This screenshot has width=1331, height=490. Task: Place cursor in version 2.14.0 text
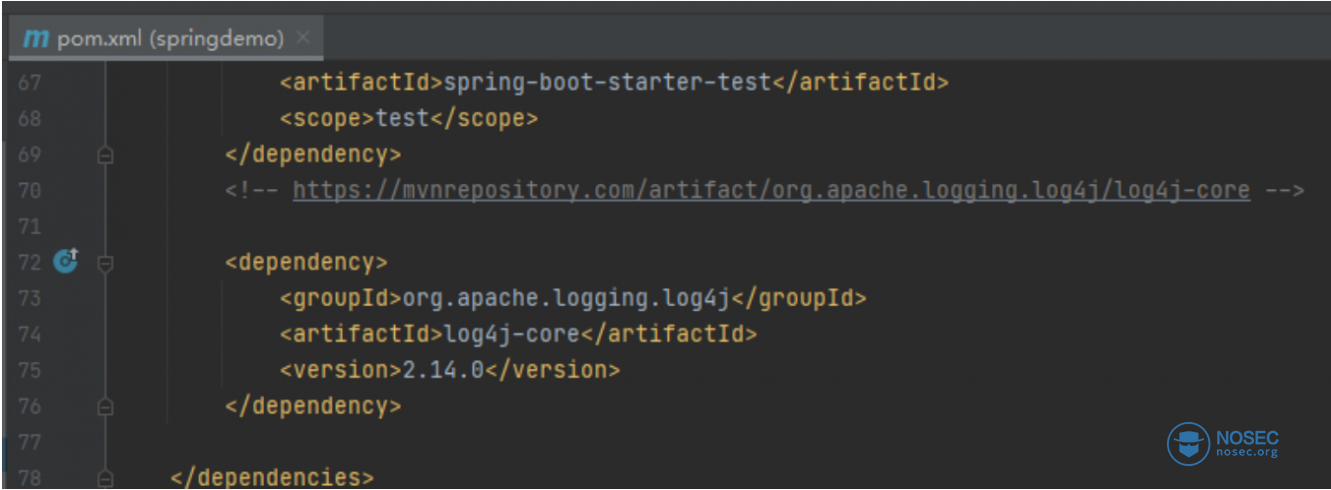click(443, 370)
